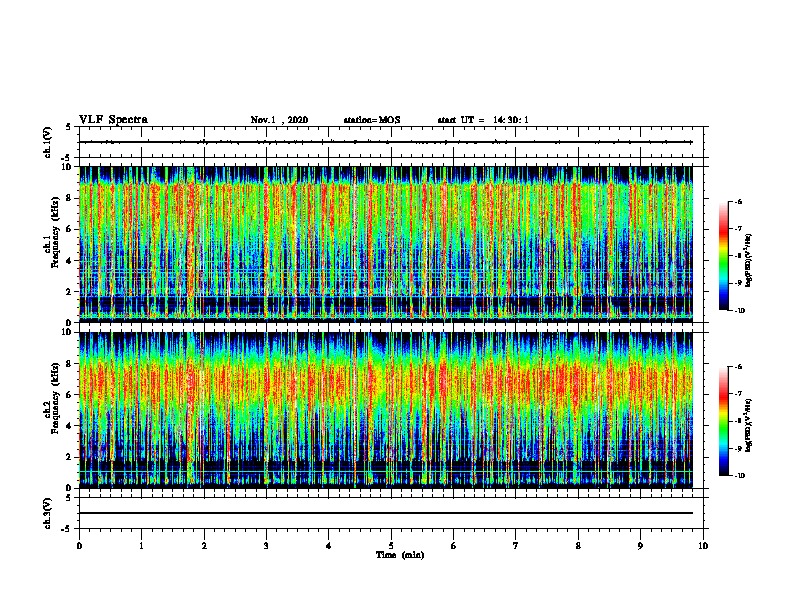Click inside the ch.1 spectrogram panel
The width and height of the screenshot is (792, 612).
click(386, 244)
